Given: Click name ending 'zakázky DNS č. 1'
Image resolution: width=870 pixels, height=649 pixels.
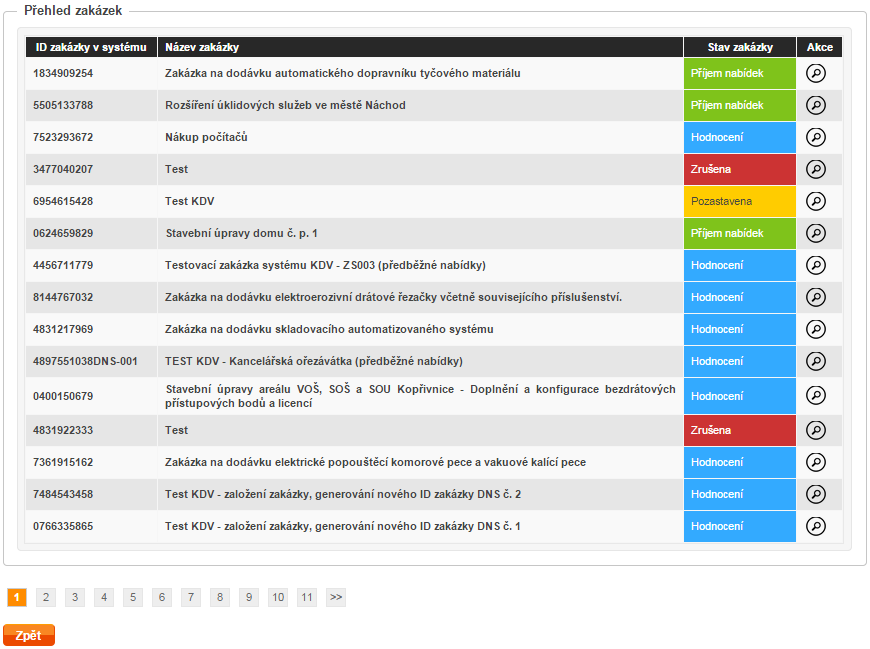Looking at the screenshot, I should (343, 526).
